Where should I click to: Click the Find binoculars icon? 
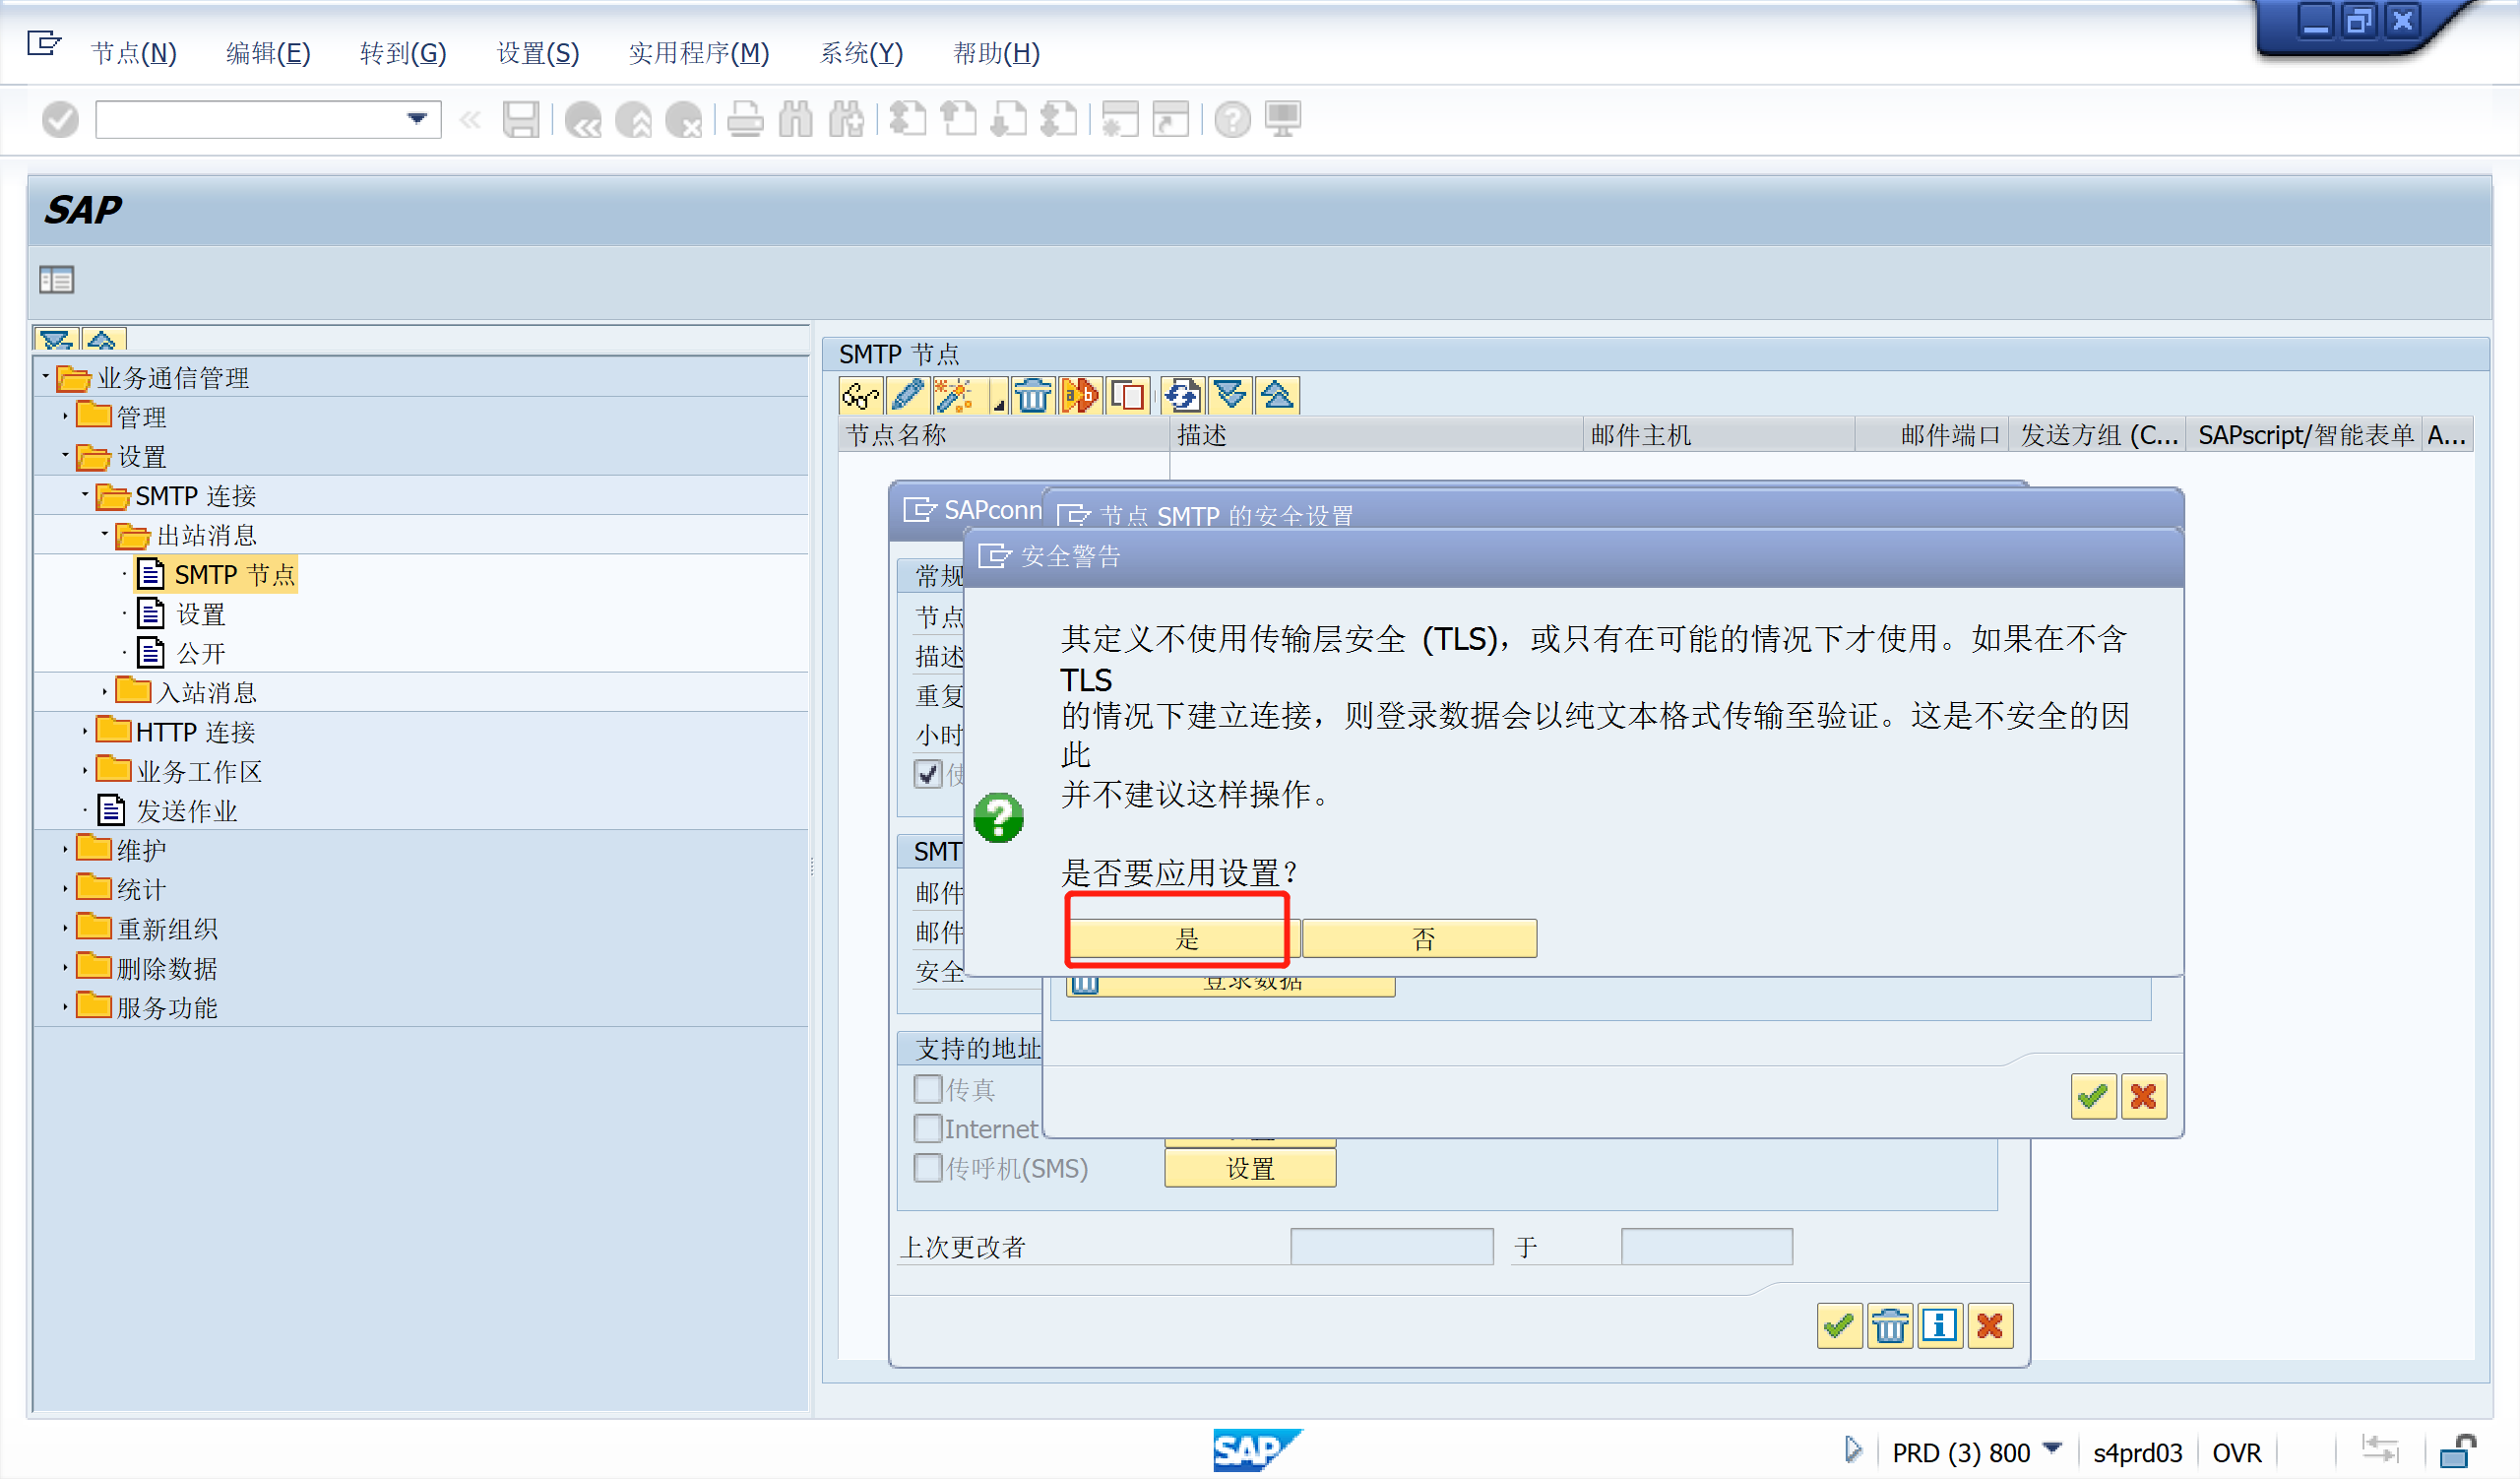pos(796,120)
